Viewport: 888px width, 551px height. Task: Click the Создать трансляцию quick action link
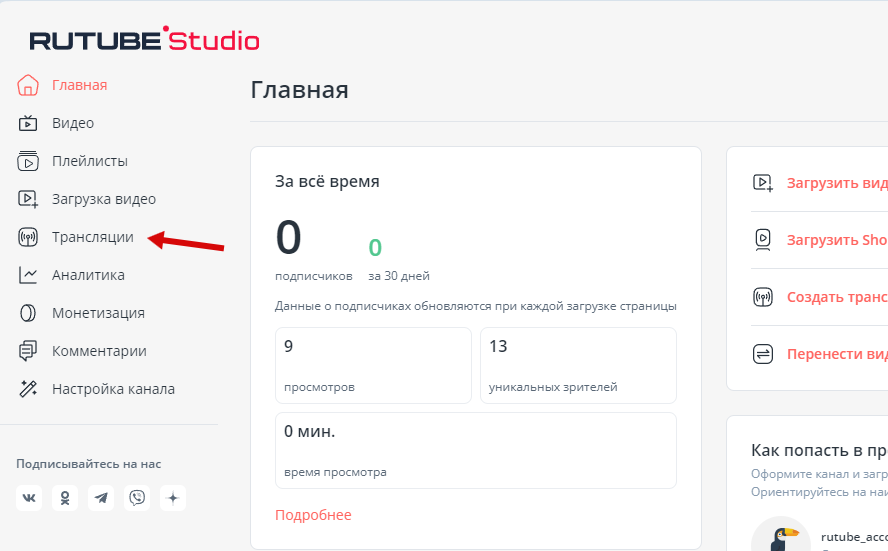(837, 297)
